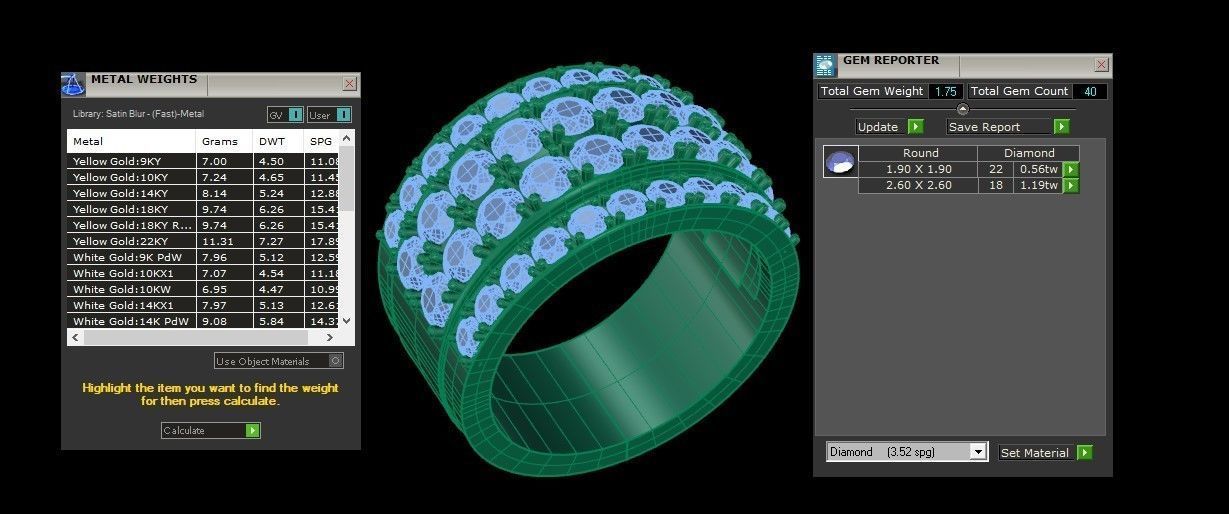This screenshot has width=1229, height=514.
Task: Click the gem count 18 cell
Action: (995, 185)
